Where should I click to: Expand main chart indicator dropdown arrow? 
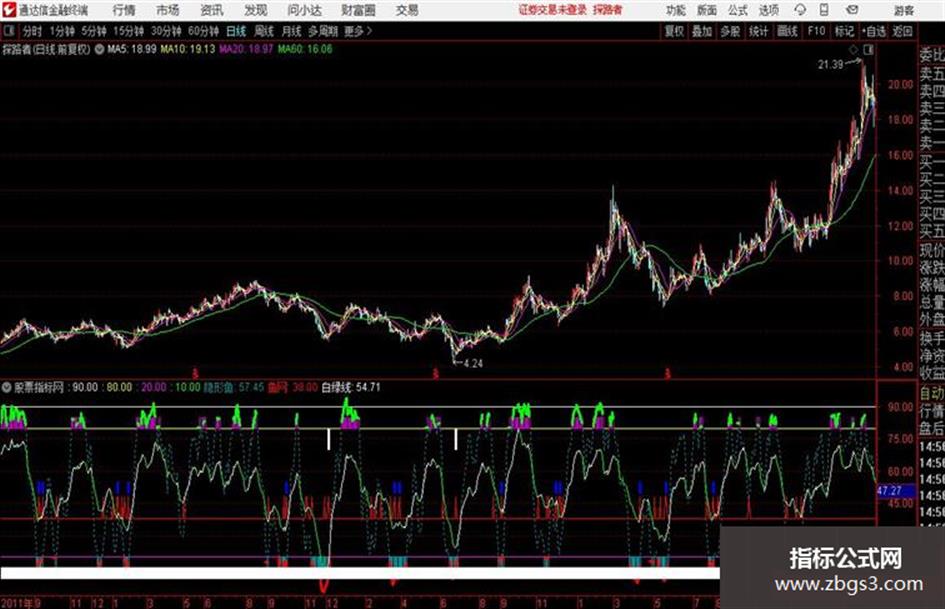tap(99, 49)
